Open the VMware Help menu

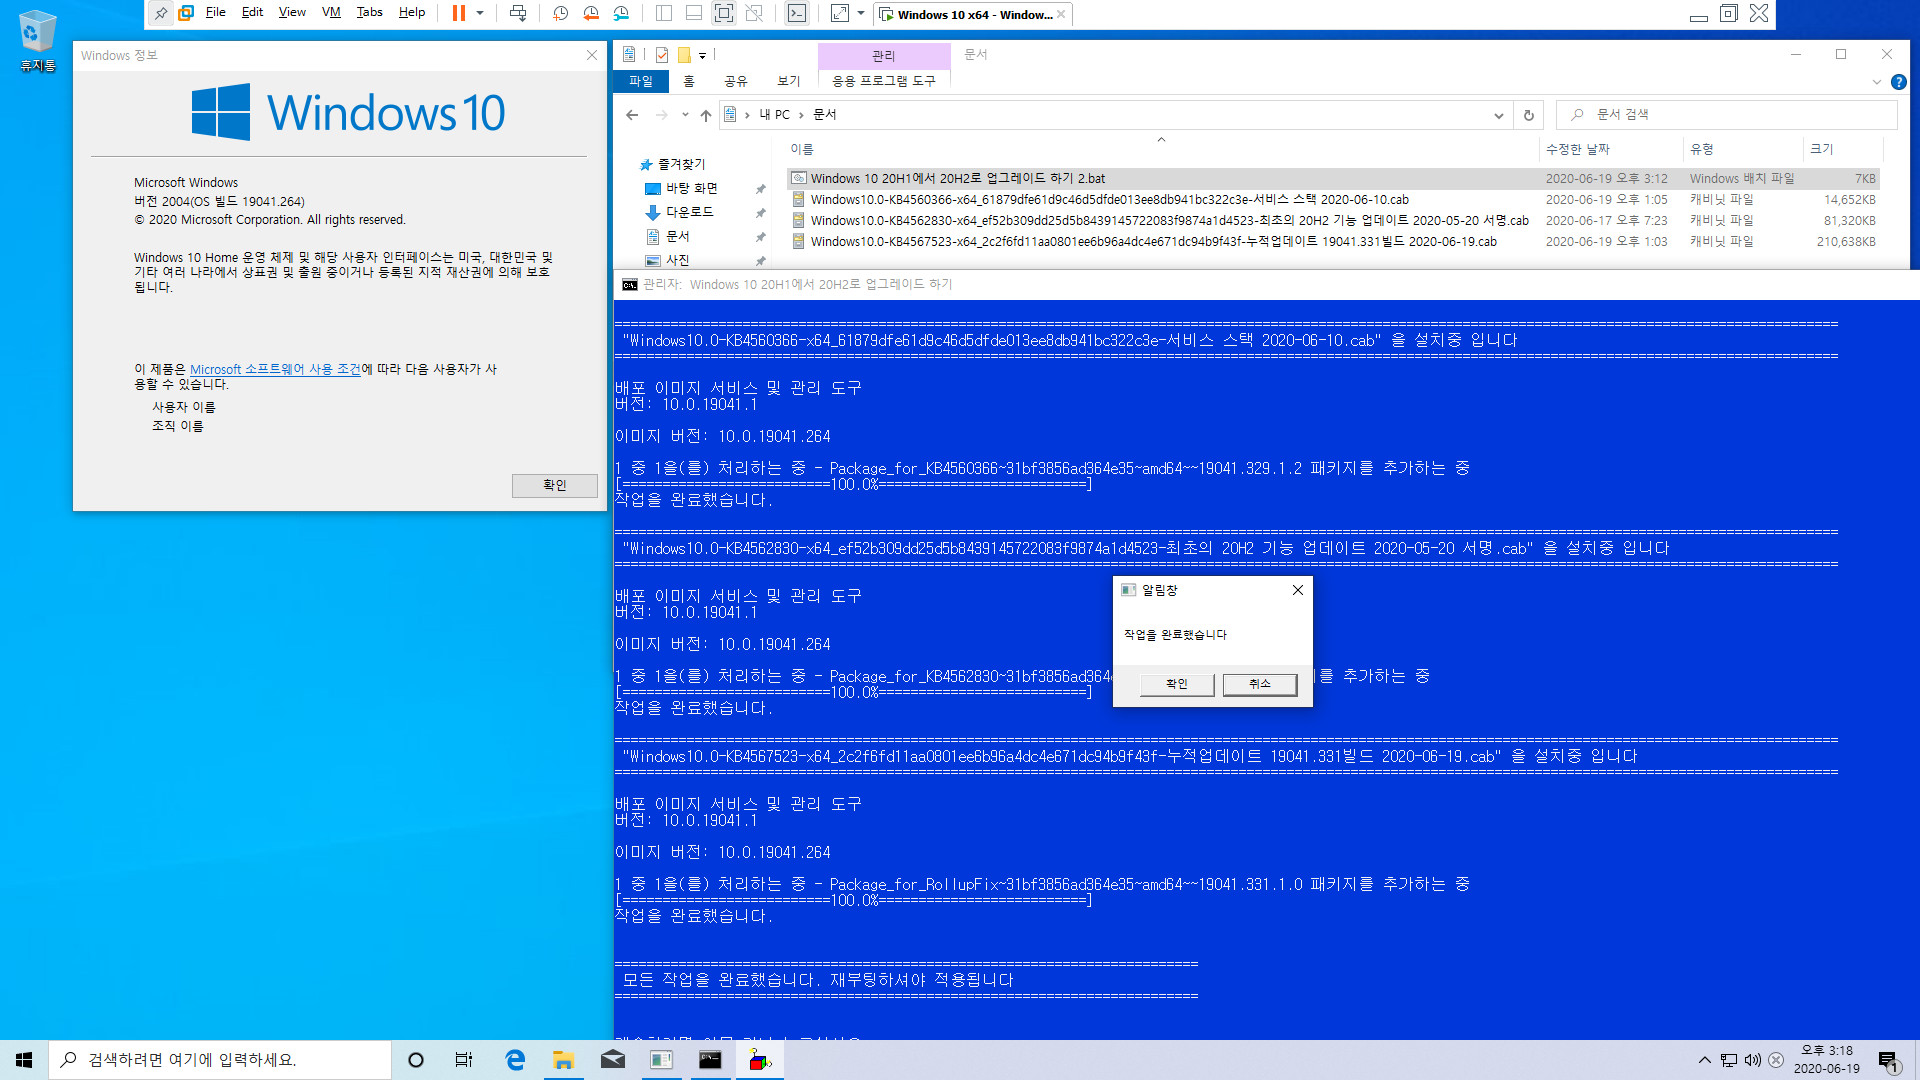[x=411, y=12]
